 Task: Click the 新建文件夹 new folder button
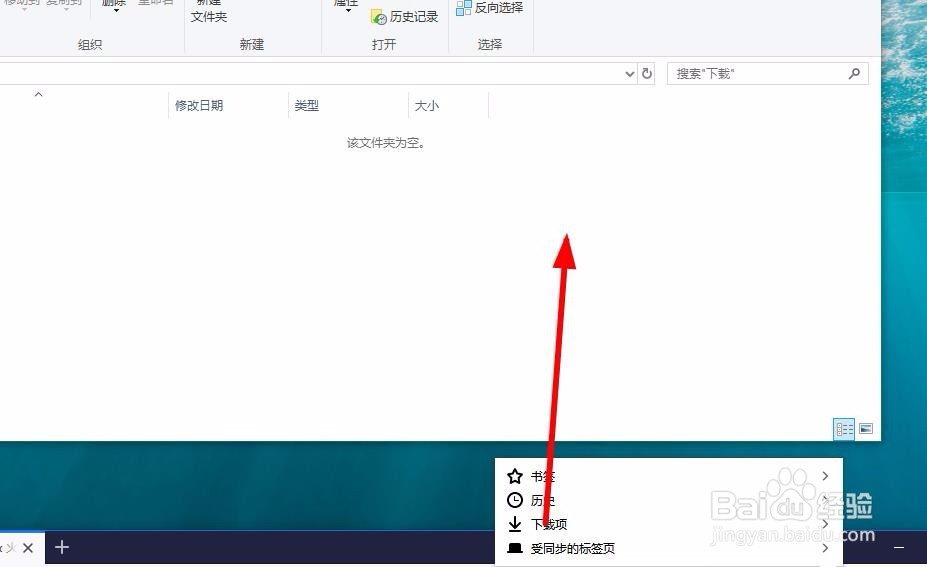(x=209, y=12)
